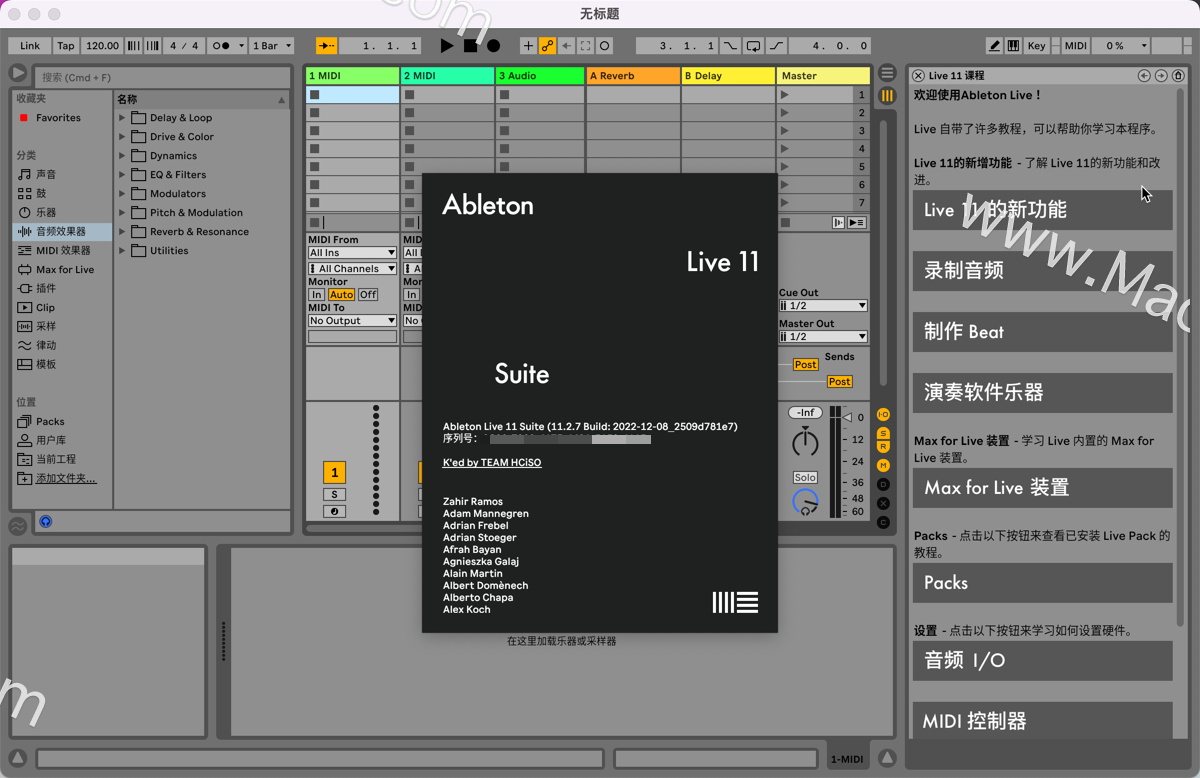
Task: Enable MIDI Arrangement Overdub plus button
Action: coord(528,46)
